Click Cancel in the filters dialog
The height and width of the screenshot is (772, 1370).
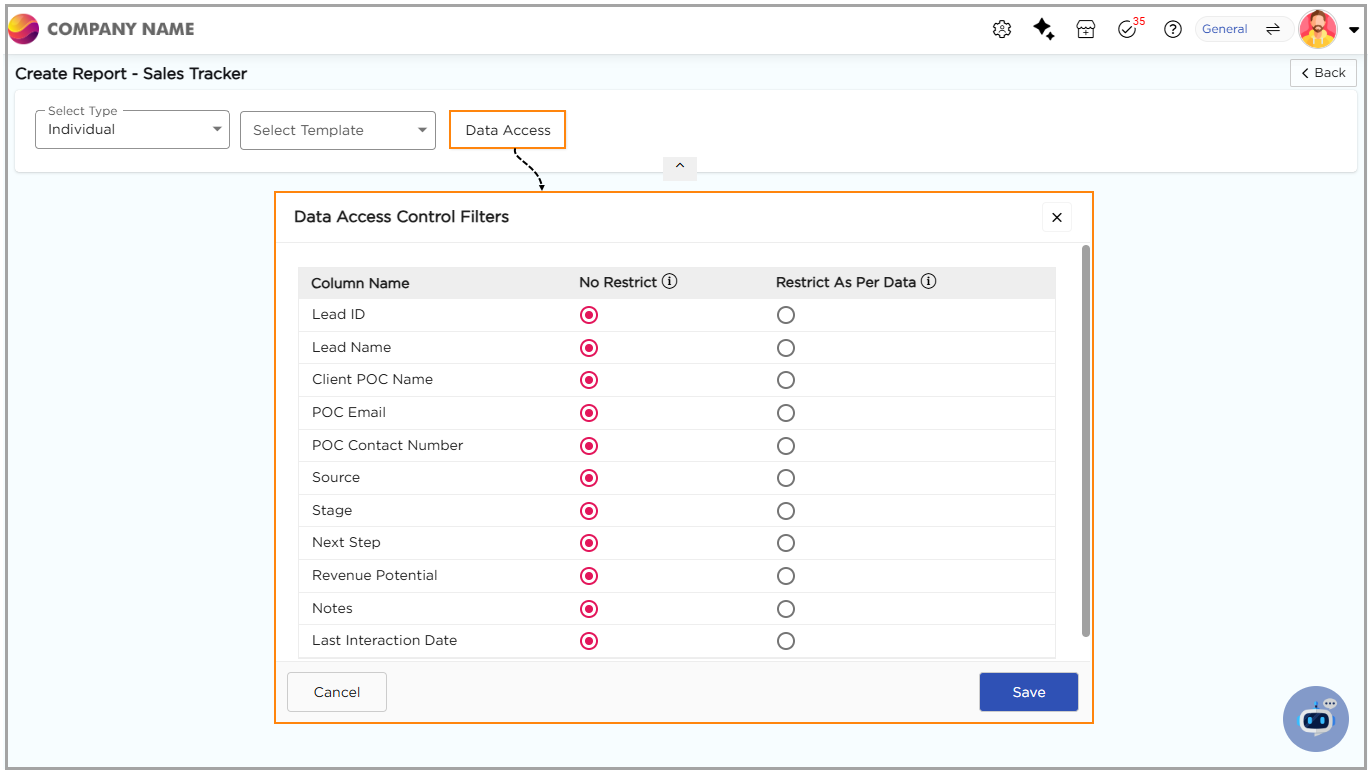337,692
